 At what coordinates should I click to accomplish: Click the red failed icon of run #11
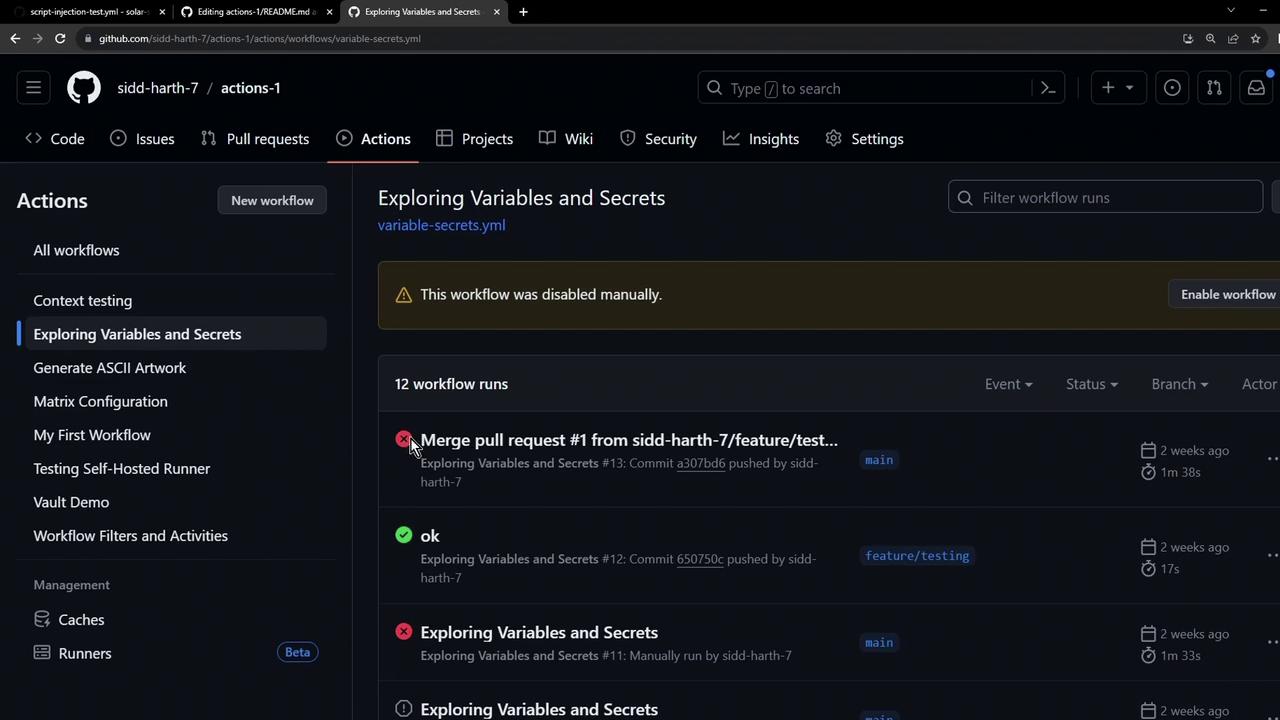pyautogui.click(x=403, y=632)
